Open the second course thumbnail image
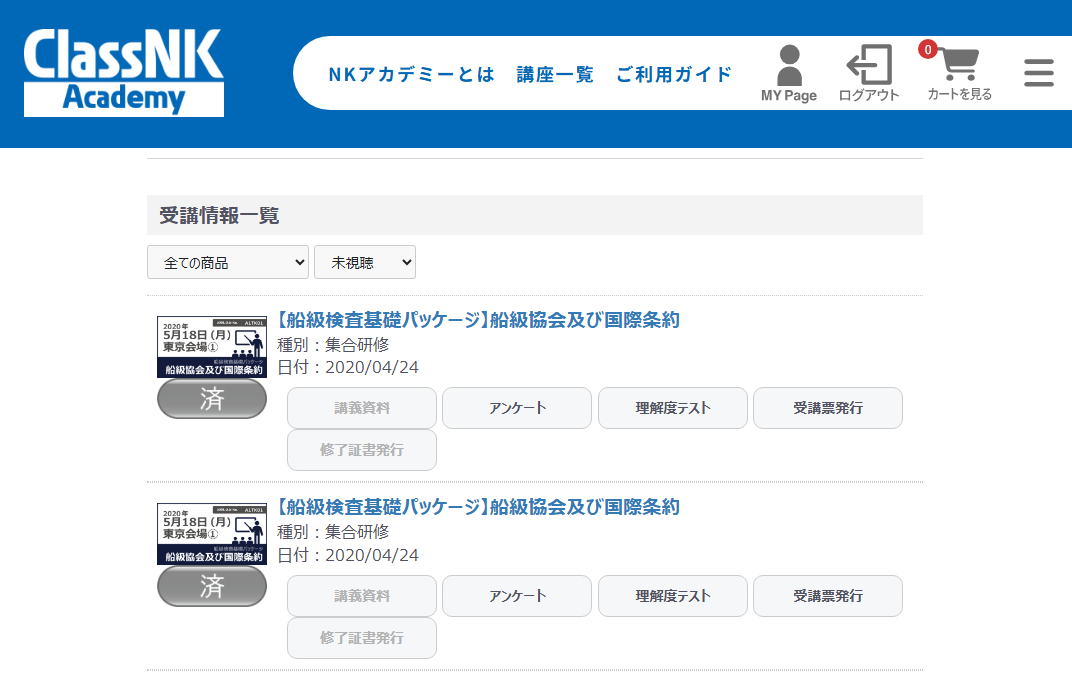This screenshot has height=679, width=1072. [212, 534]
